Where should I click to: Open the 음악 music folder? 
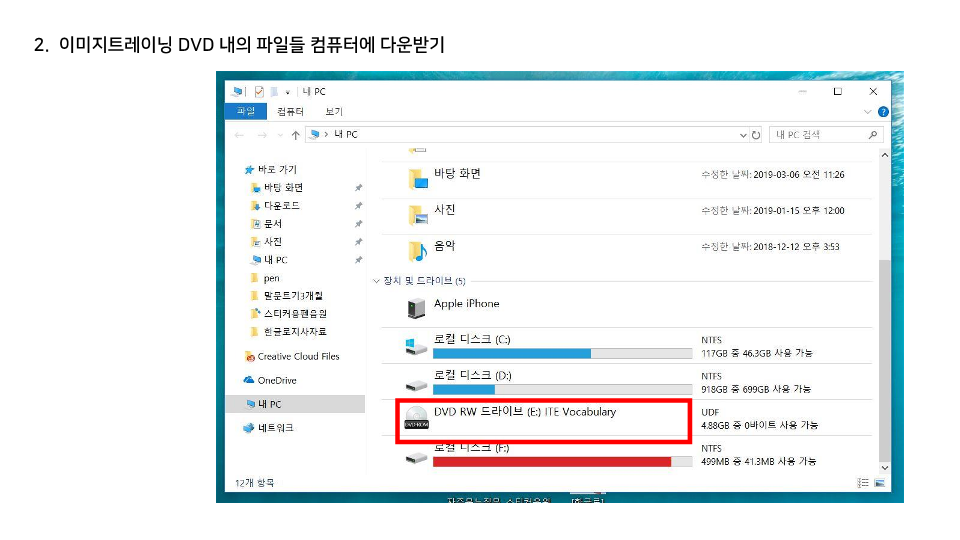pos(444,246)
